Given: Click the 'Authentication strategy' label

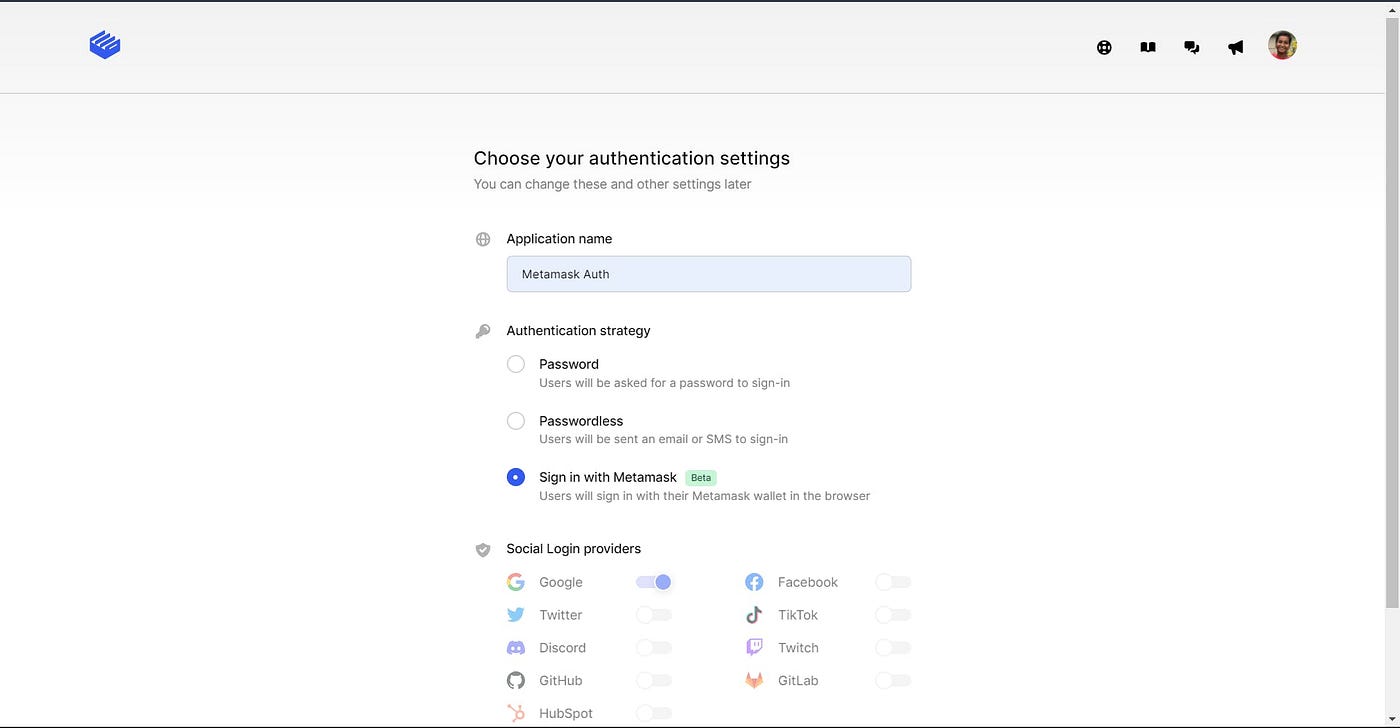Looking at the screenshot, I should [578, 331].
